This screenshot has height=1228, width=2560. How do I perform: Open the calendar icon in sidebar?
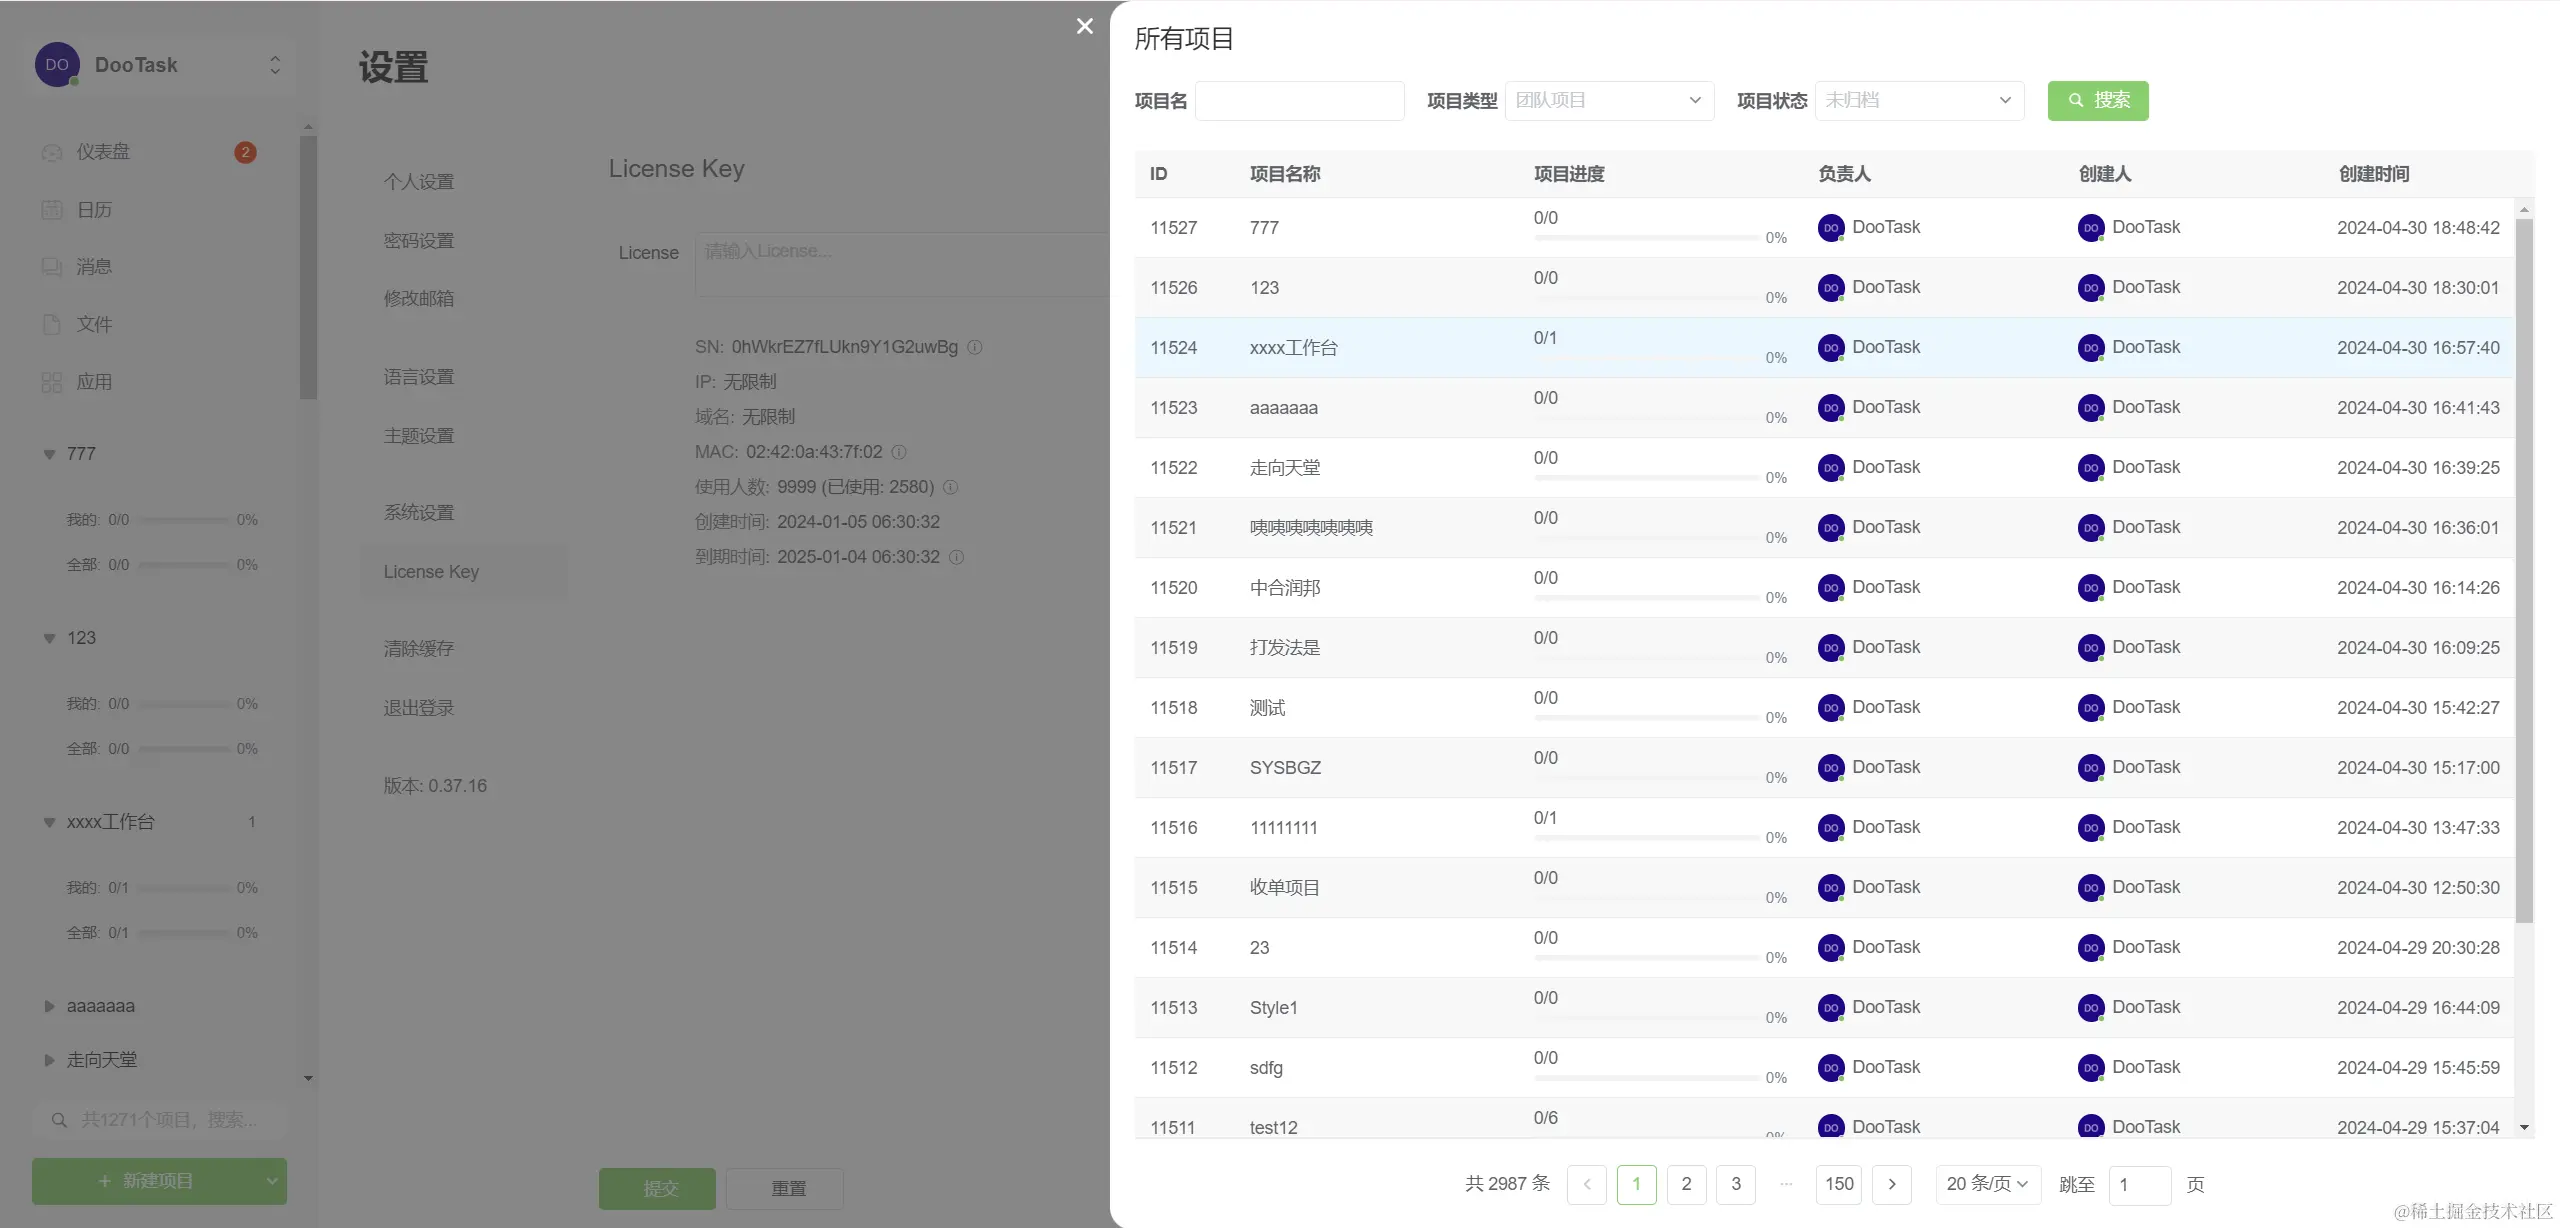tap(52, 210)
